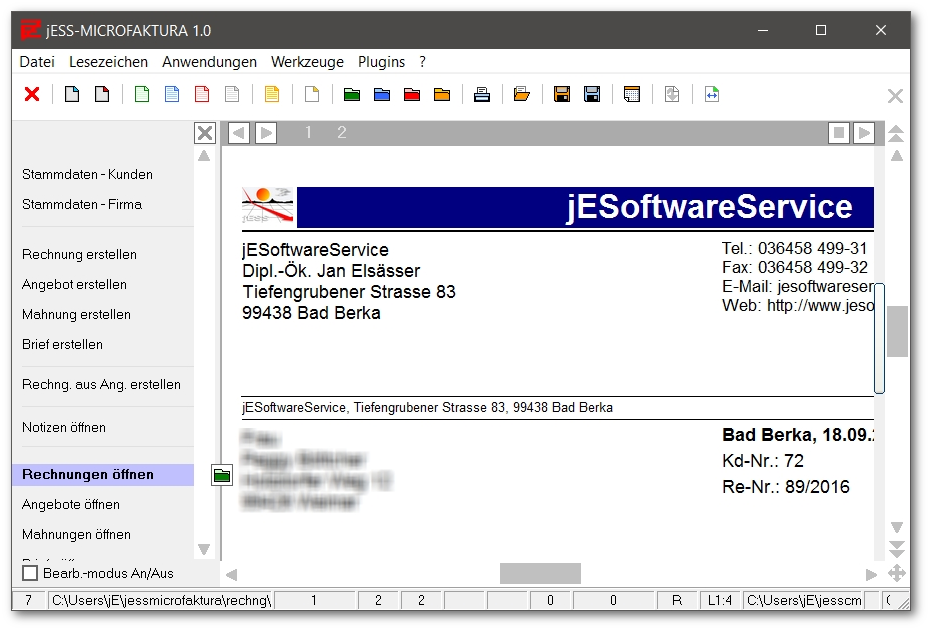Click the page with blue horizontal arrows icon
Screen dimensions: 930x630
coord(712,94)
